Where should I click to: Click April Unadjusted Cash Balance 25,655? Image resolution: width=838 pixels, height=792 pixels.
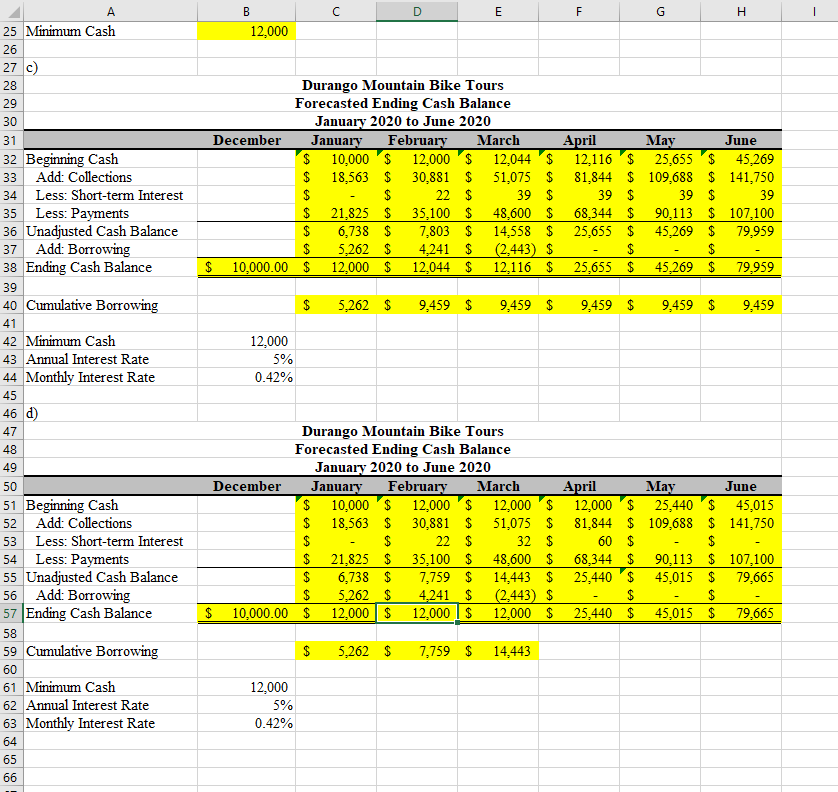pos(579,231)
